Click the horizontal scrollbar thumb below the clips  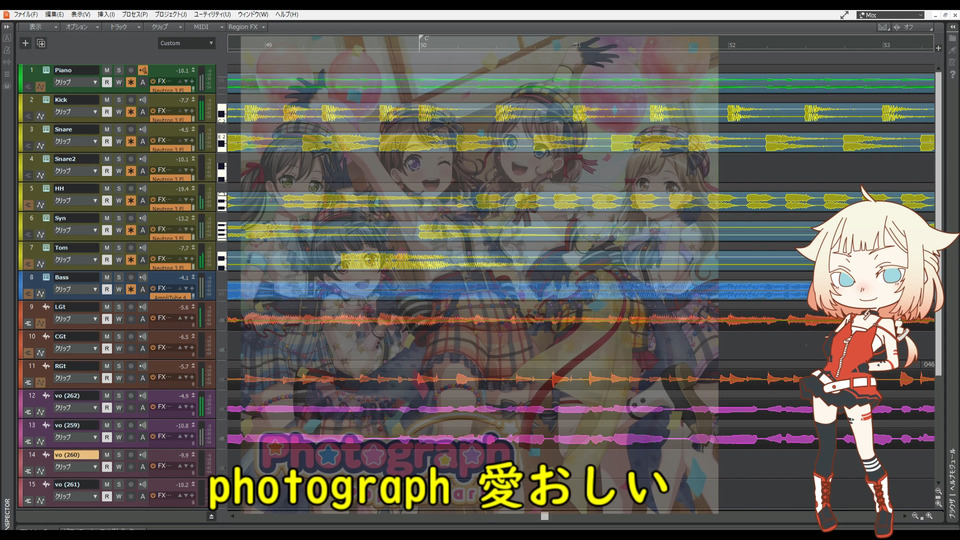[544, 516]
